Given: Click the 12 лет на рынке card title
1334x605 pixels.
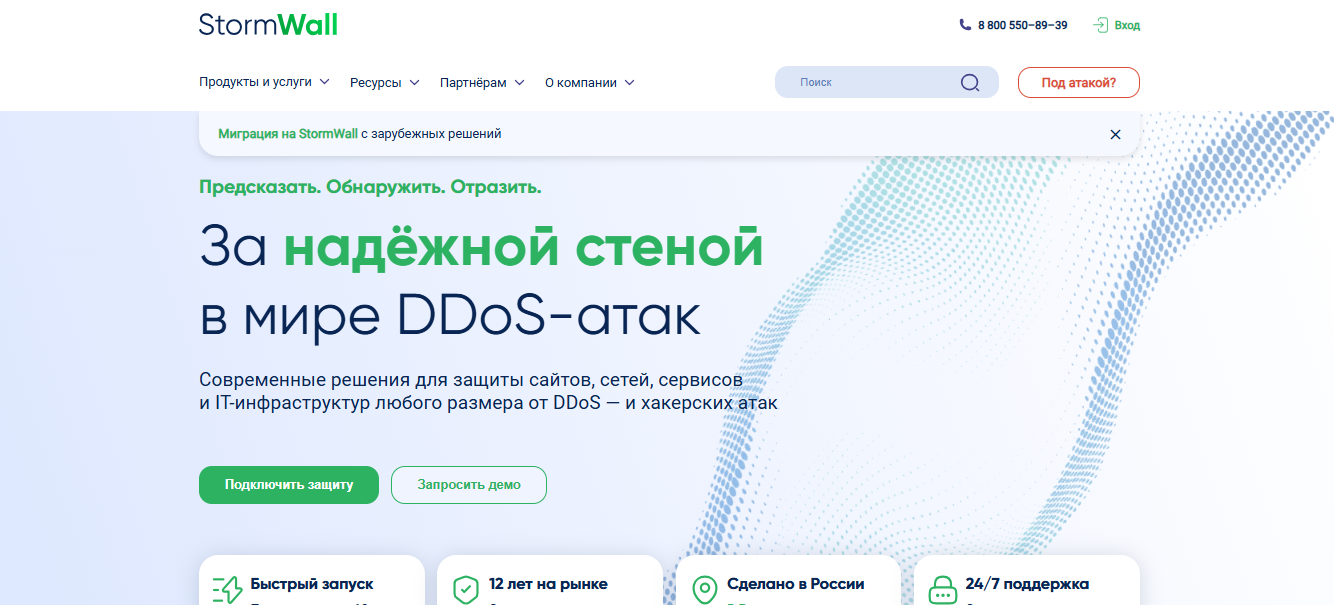Looking at the screenshot, I should (548, 584).
